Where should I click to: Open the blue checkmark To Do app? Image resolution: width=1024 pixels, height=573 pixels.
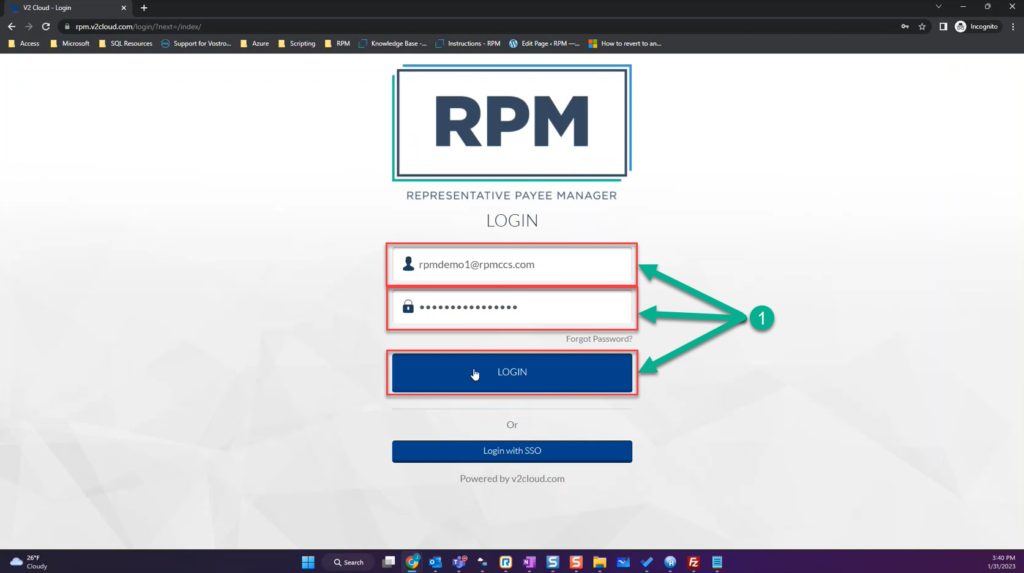click(x=647, y=562)
